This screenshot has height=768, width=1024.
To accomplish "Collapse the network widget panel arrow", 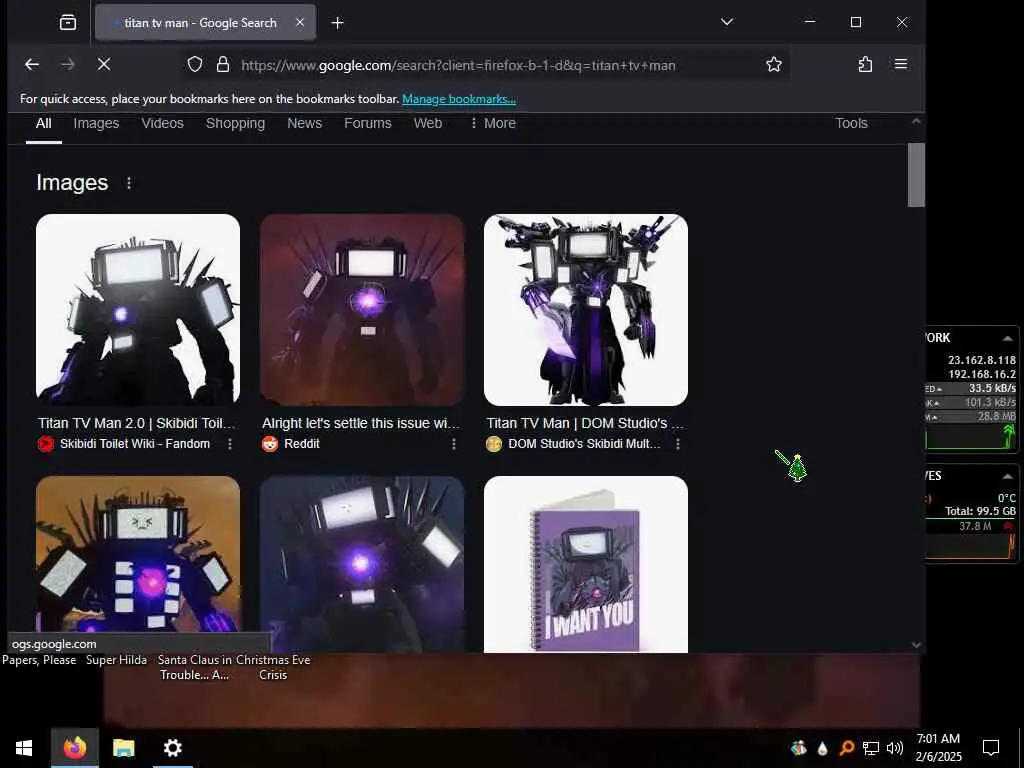I will (1007, 338).
